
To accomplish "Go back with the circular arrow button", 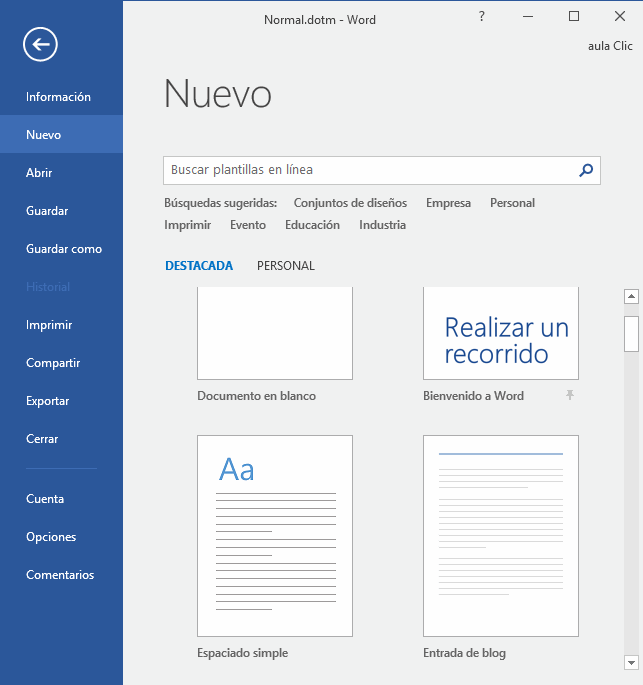I will pyautogui.click(x=40, y=44).
